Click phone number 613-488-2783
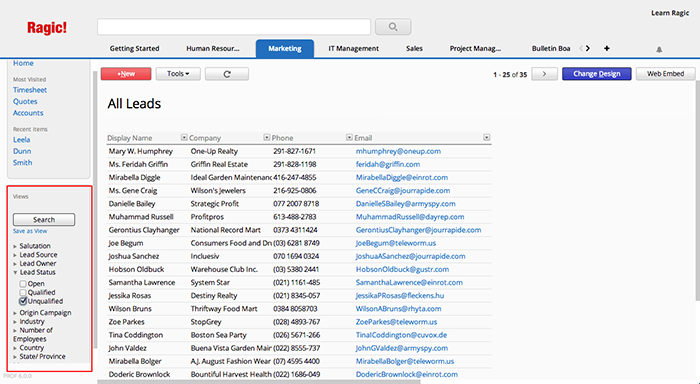The height and width of the screenshot is (384, 700). click(295, 217)
